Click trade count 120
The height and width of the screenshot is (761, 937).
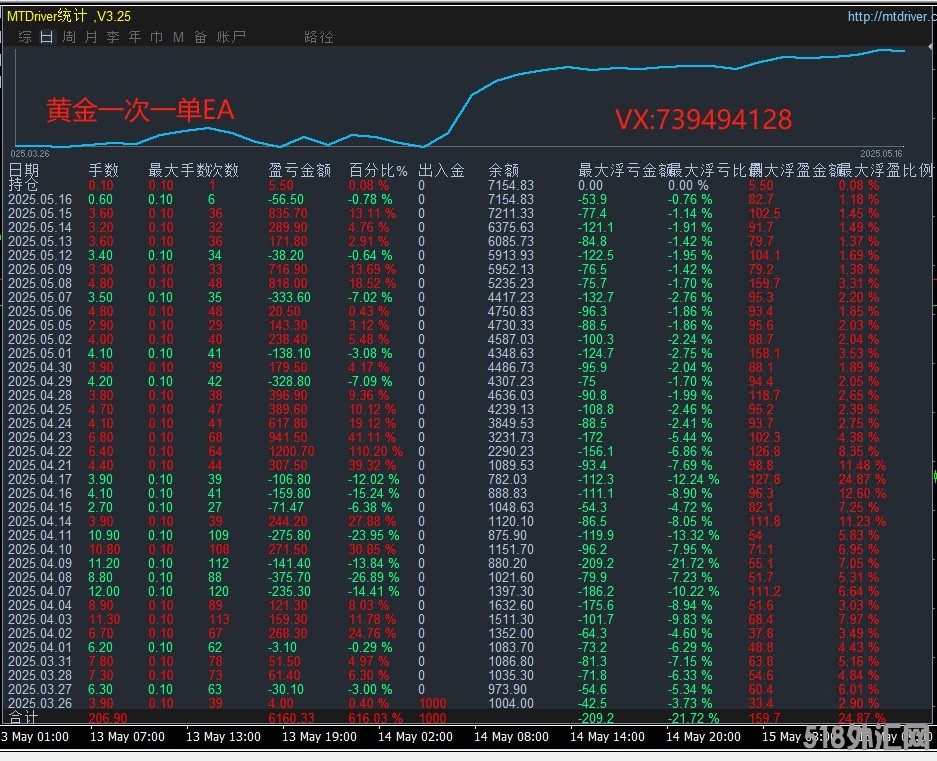[x=219, y=591]
